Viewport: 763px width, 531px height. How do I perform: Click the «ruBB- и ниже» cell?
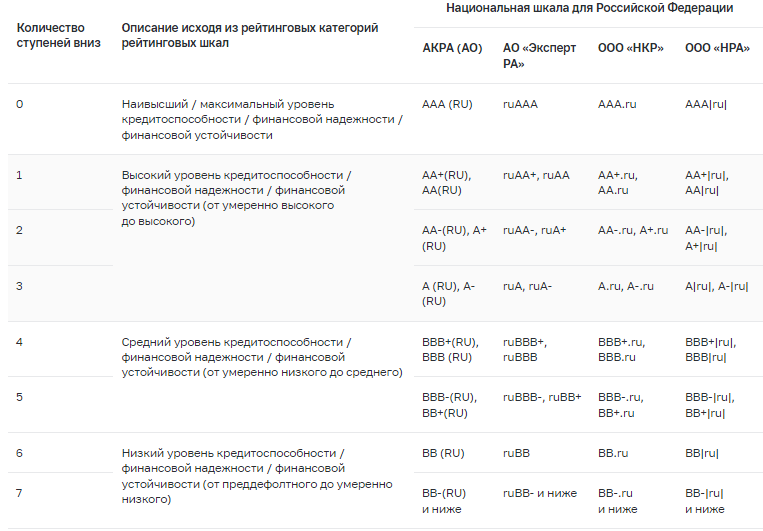(x=540, y=493)
